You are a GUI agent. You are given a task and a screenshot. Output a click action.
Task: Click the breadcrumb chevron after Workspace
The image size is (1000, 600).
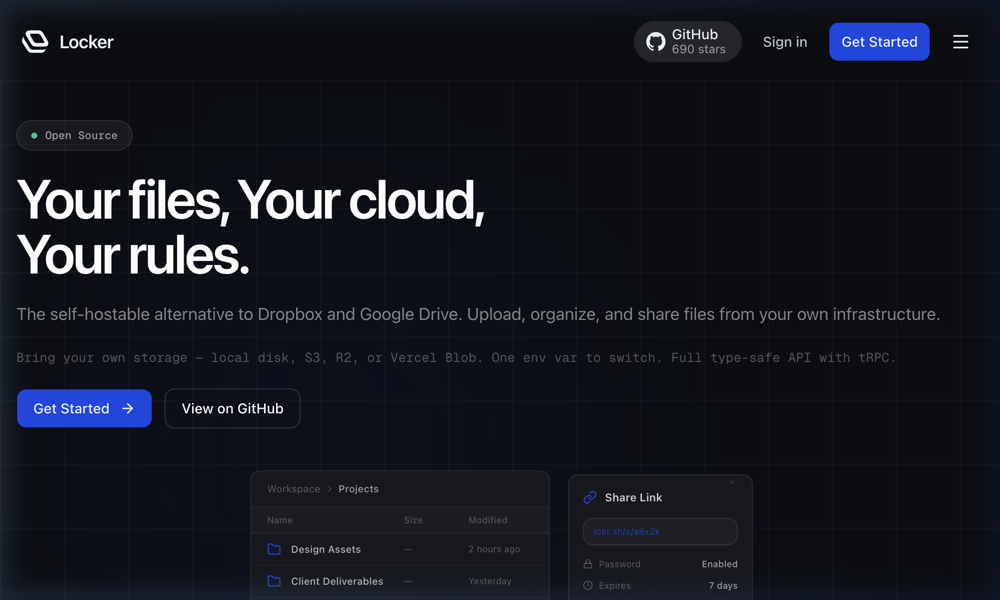coord(329,489)
